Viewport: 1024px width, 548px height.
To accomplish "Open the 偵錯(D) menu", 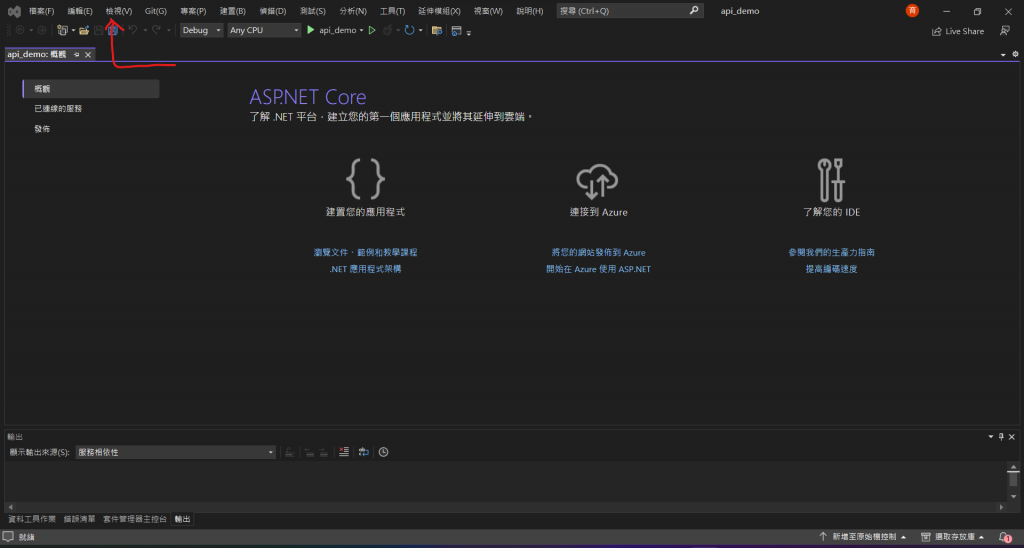I will tap(272, 11).
